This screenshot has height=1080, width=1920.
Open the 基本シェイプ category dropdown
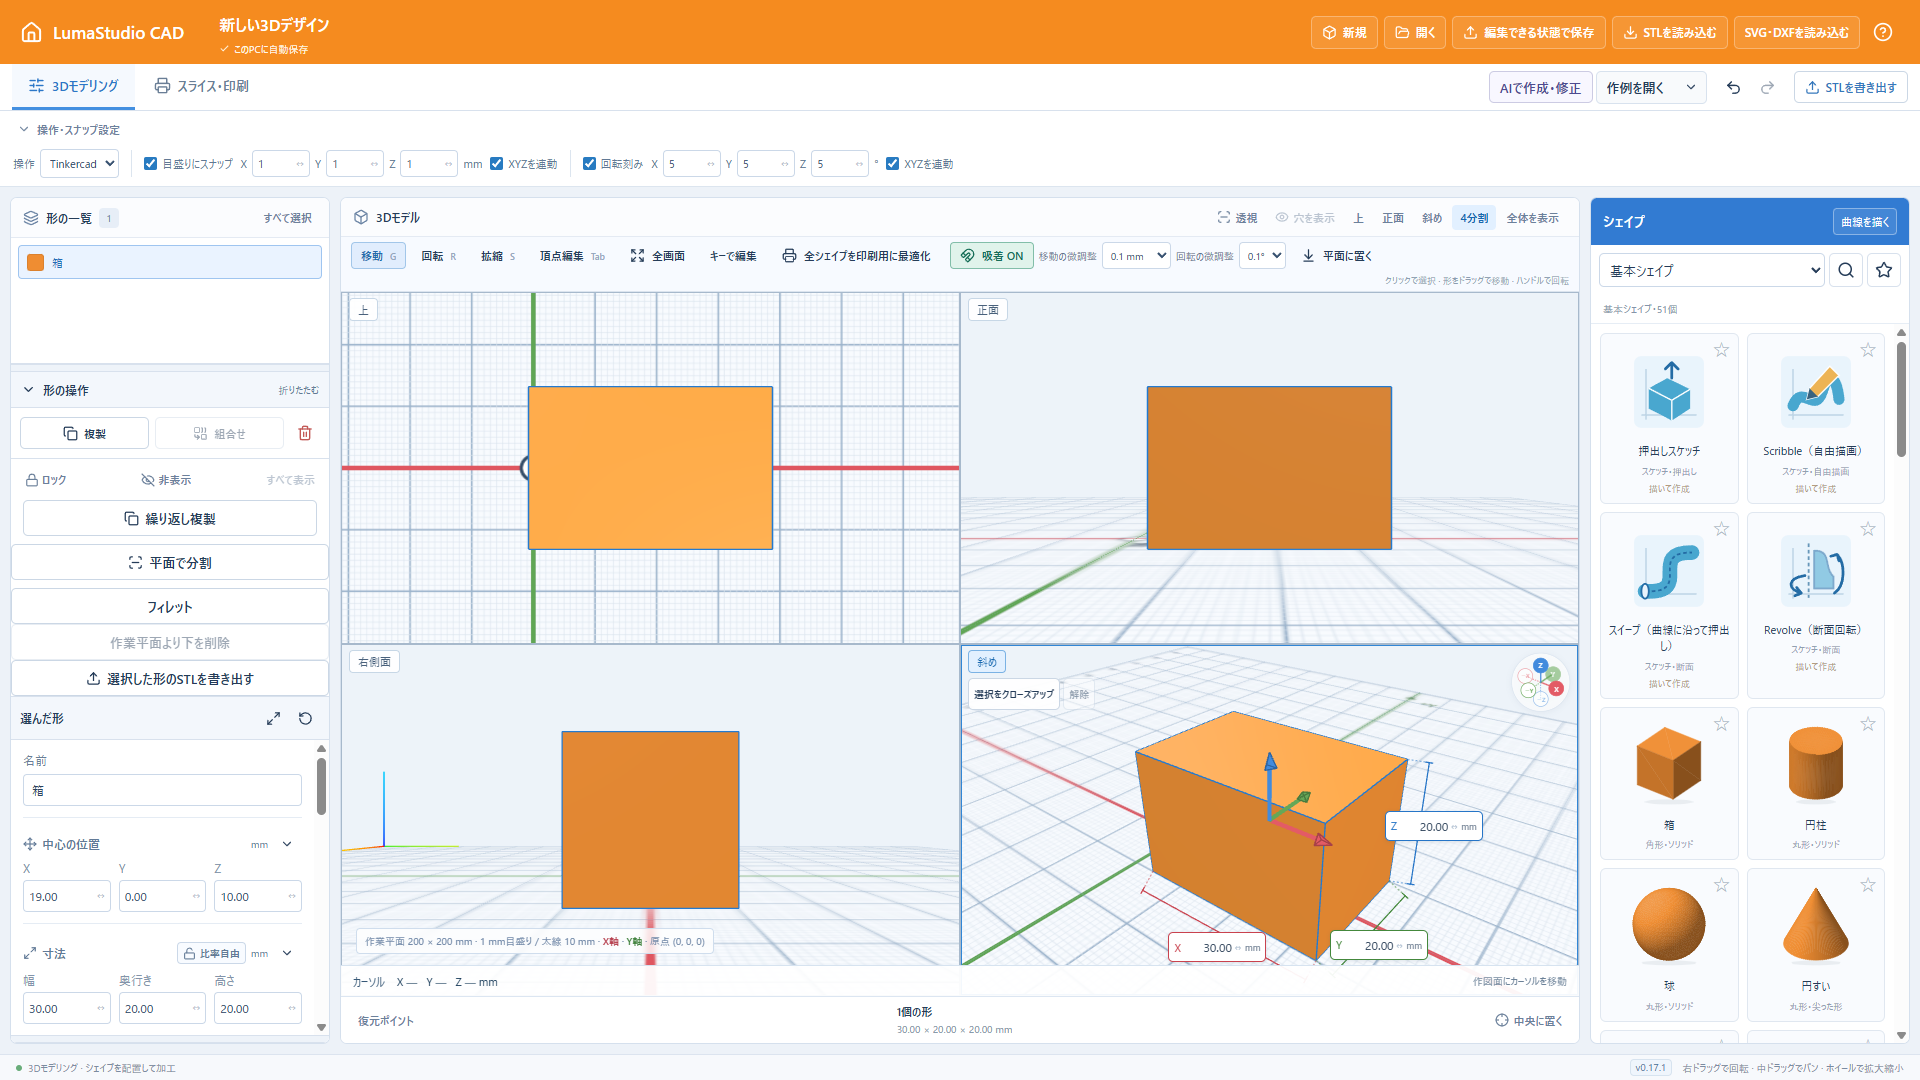tap(1712, 270)
